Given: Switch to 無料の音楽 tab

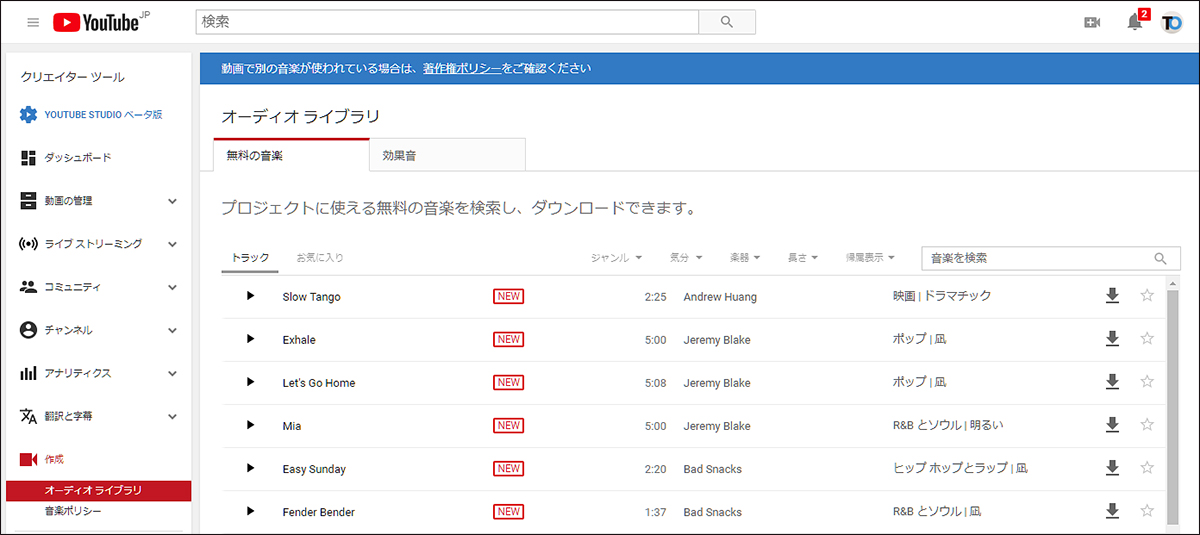Looking at the screenshot, I should point(292,155).
